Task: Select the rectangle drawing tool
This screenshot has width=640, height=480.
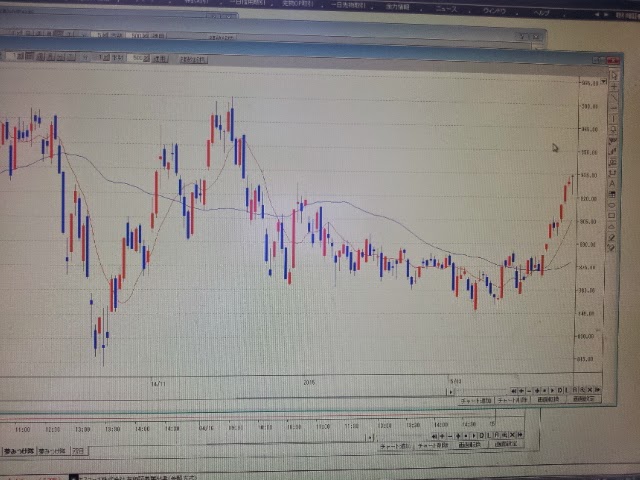Action: click(611, 216)
